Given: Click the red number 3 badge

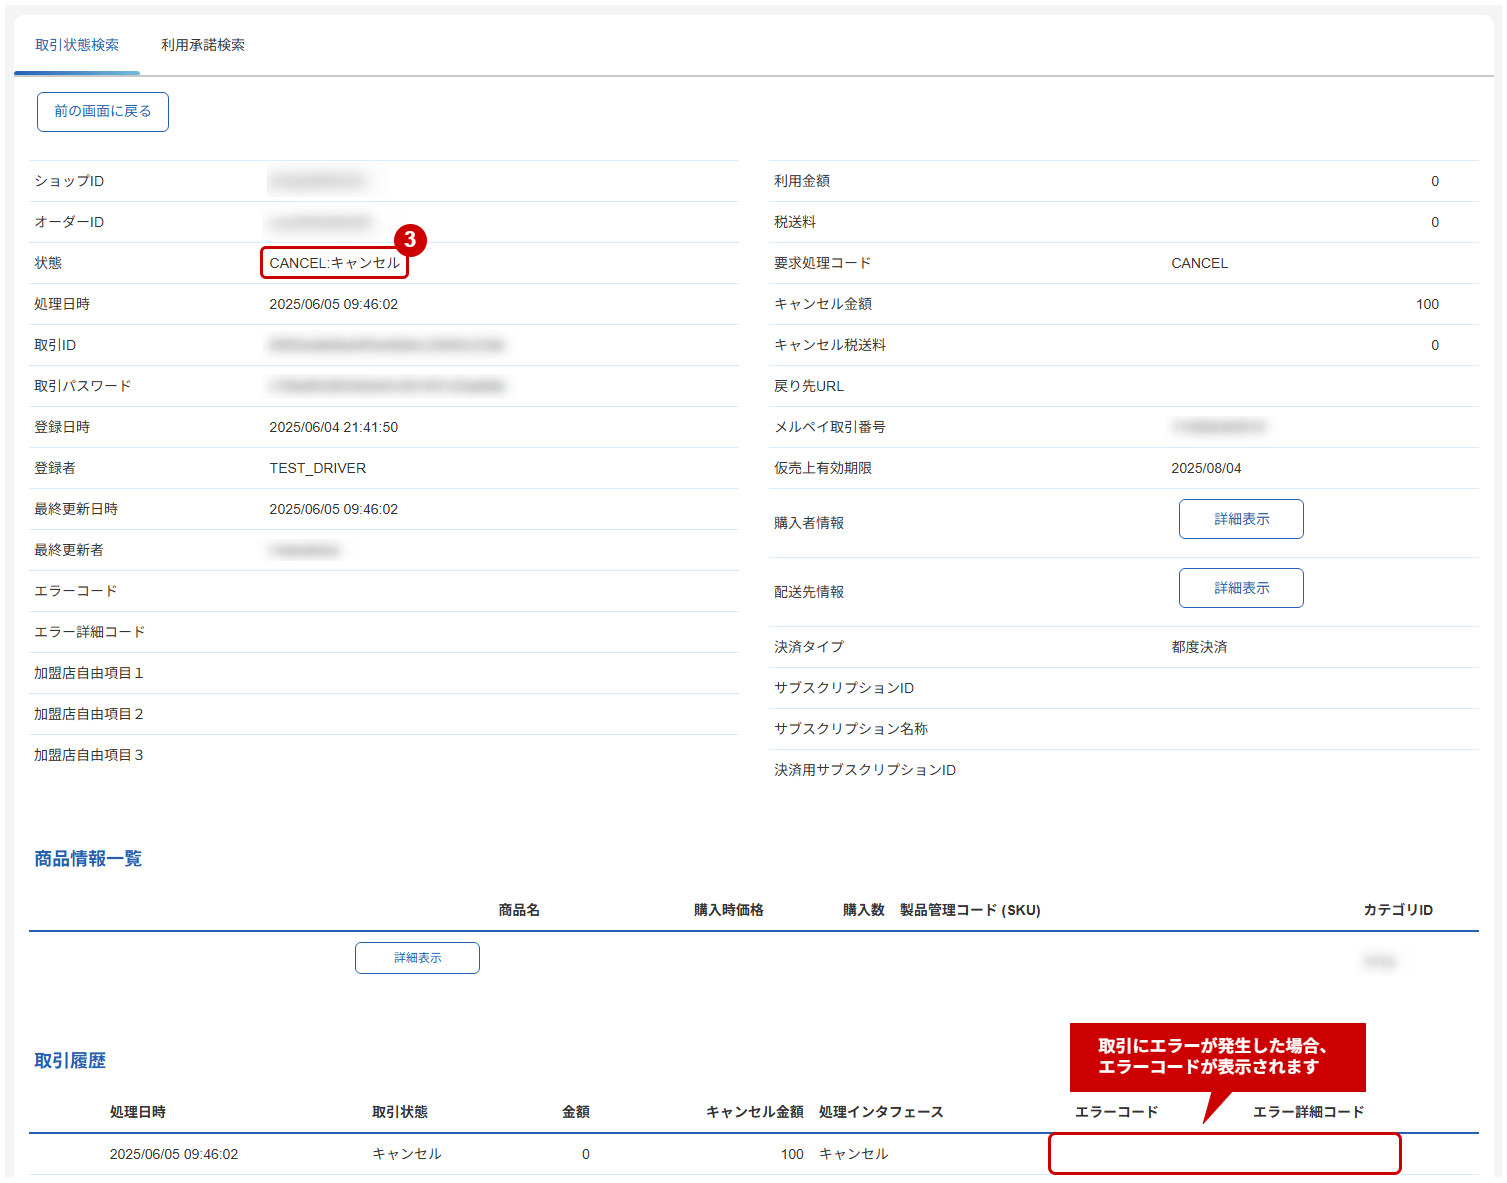Looking at the screenshot, I should [x=410, y=240].
